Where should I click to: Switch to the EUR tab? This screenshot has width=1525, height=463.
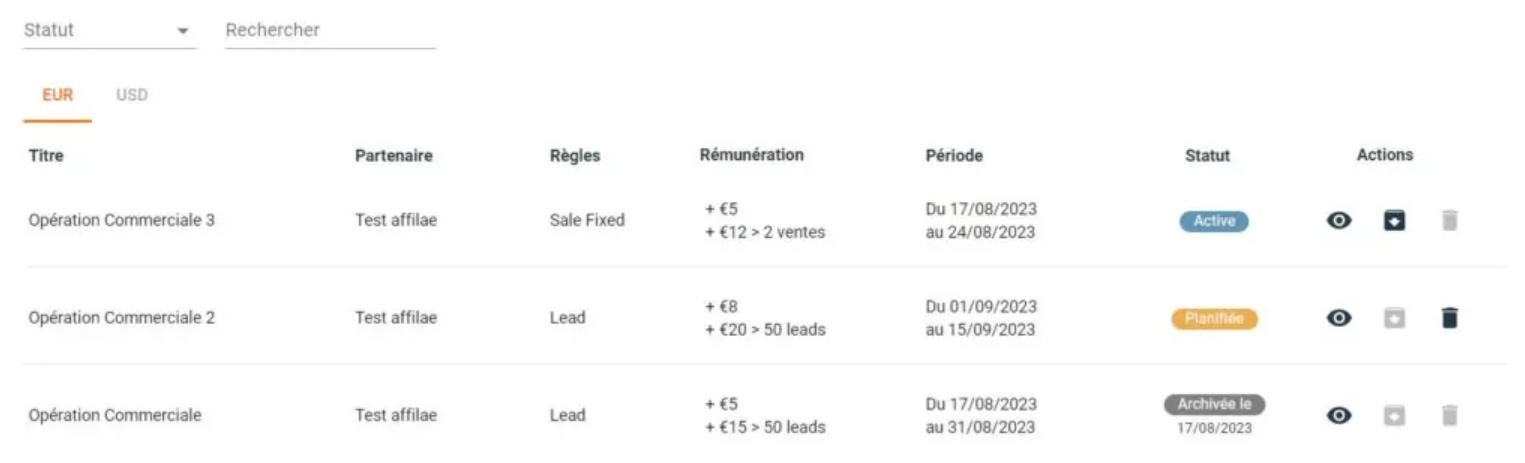[58, 96]
